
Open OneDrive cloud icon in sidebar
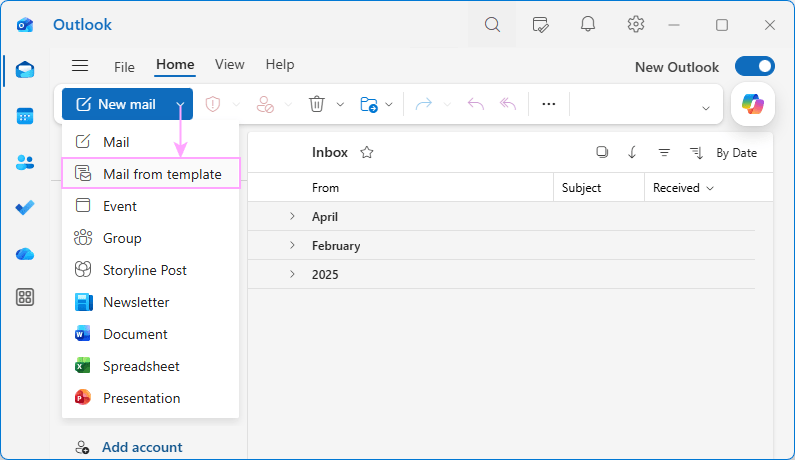(x=25, y=254)
